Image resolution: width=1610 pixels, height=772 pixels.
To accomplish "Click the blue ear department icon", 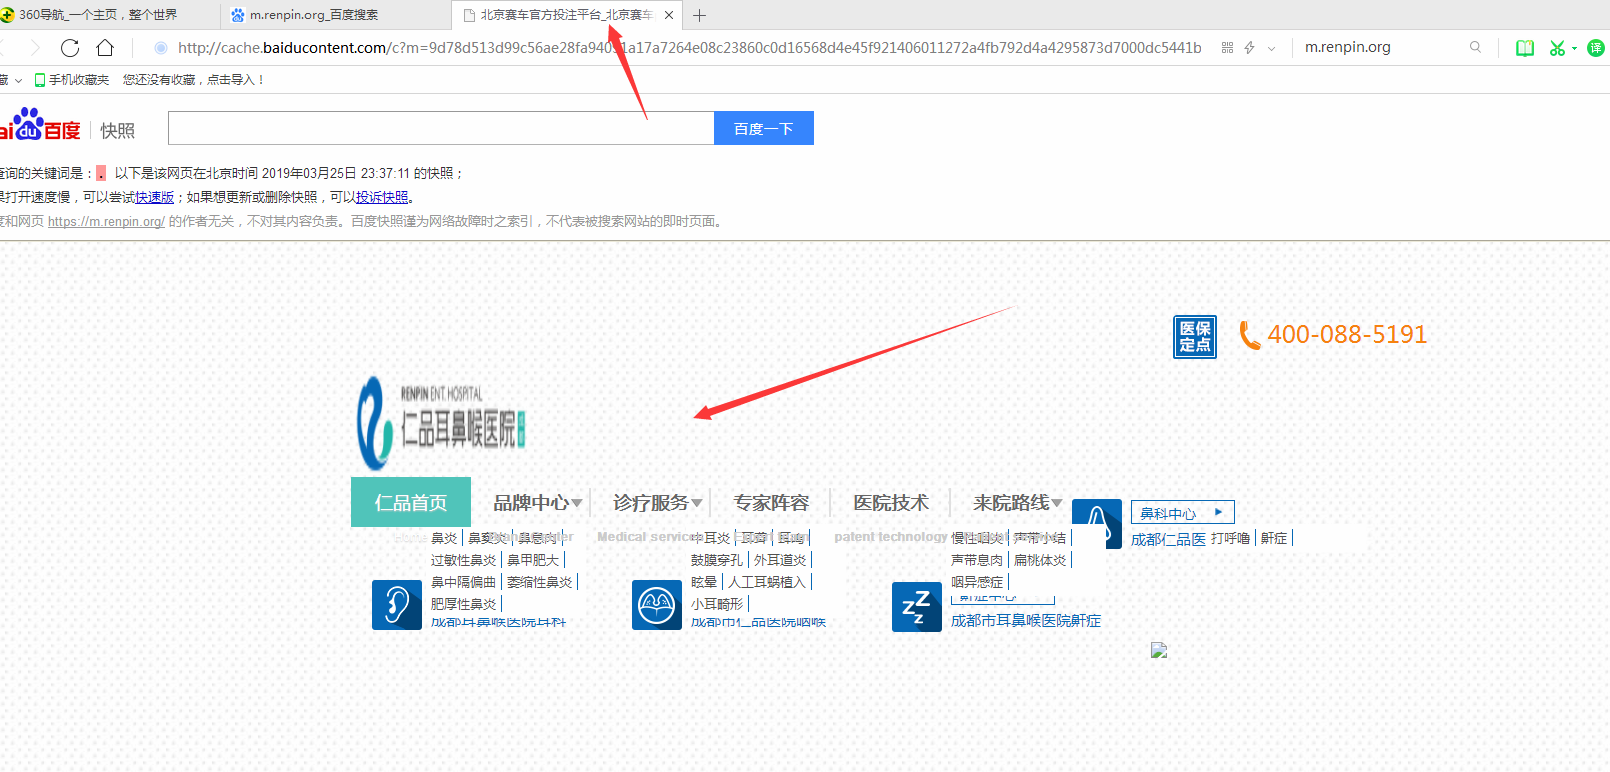I will (397, 605).
